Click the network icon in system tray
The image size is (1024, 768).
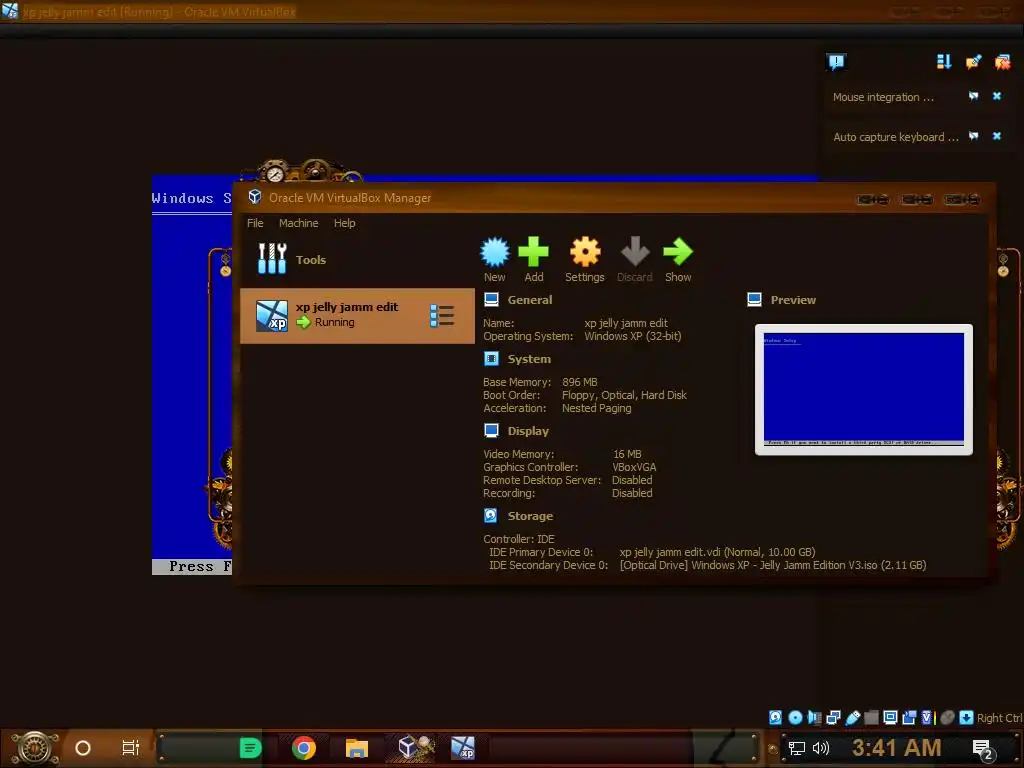click(796, 748)
